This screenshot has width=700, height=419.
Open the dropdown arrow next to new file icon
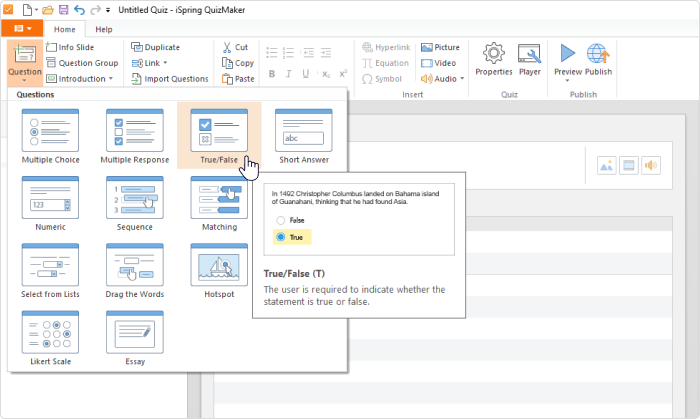pyautogui.click(x=36, y=10)
